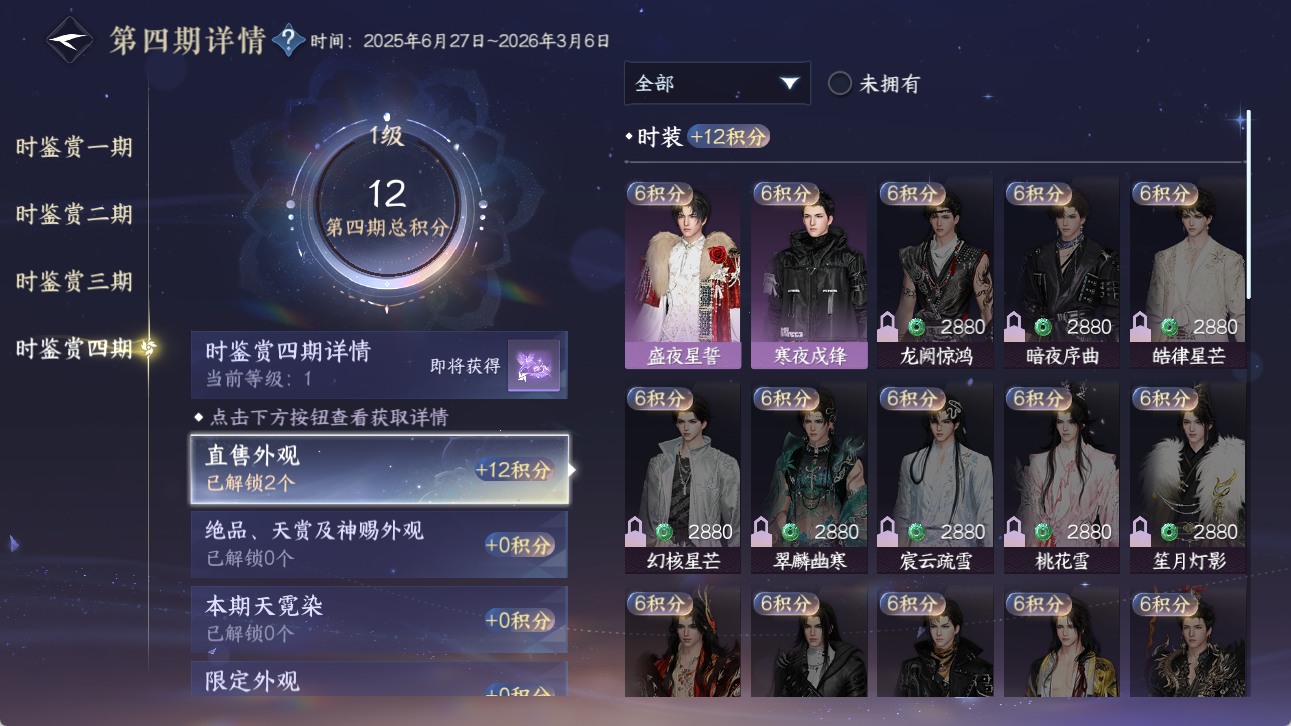Screen dimensions: 1291x726
Task: Open the question mark help icon
Action: 288,40
